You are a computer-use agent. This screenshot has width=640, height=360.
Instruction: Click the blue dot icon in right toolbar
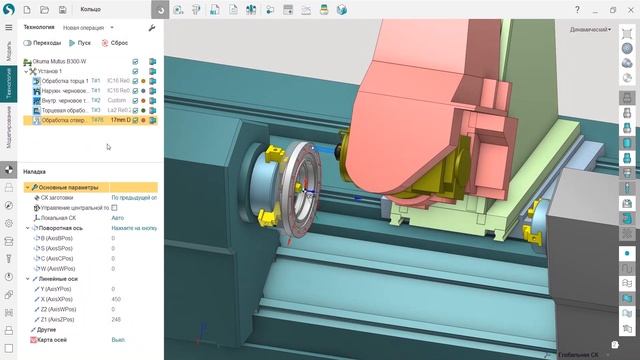627,253
